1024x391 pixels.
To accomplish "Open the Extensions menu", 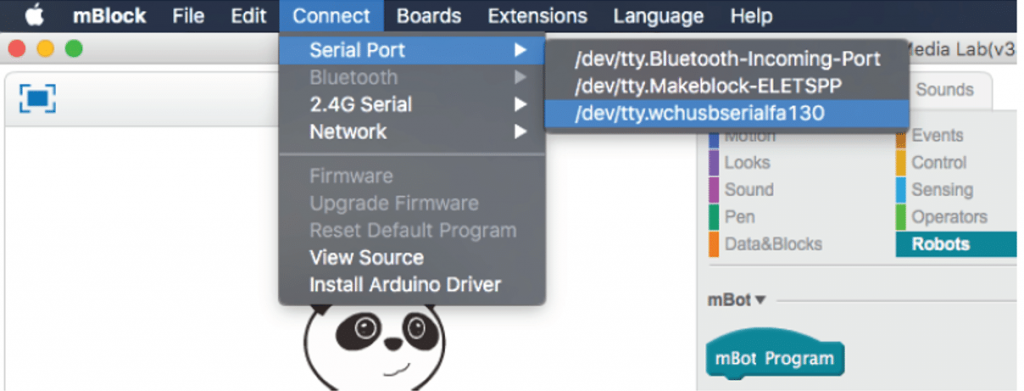I will coord(537,16).
